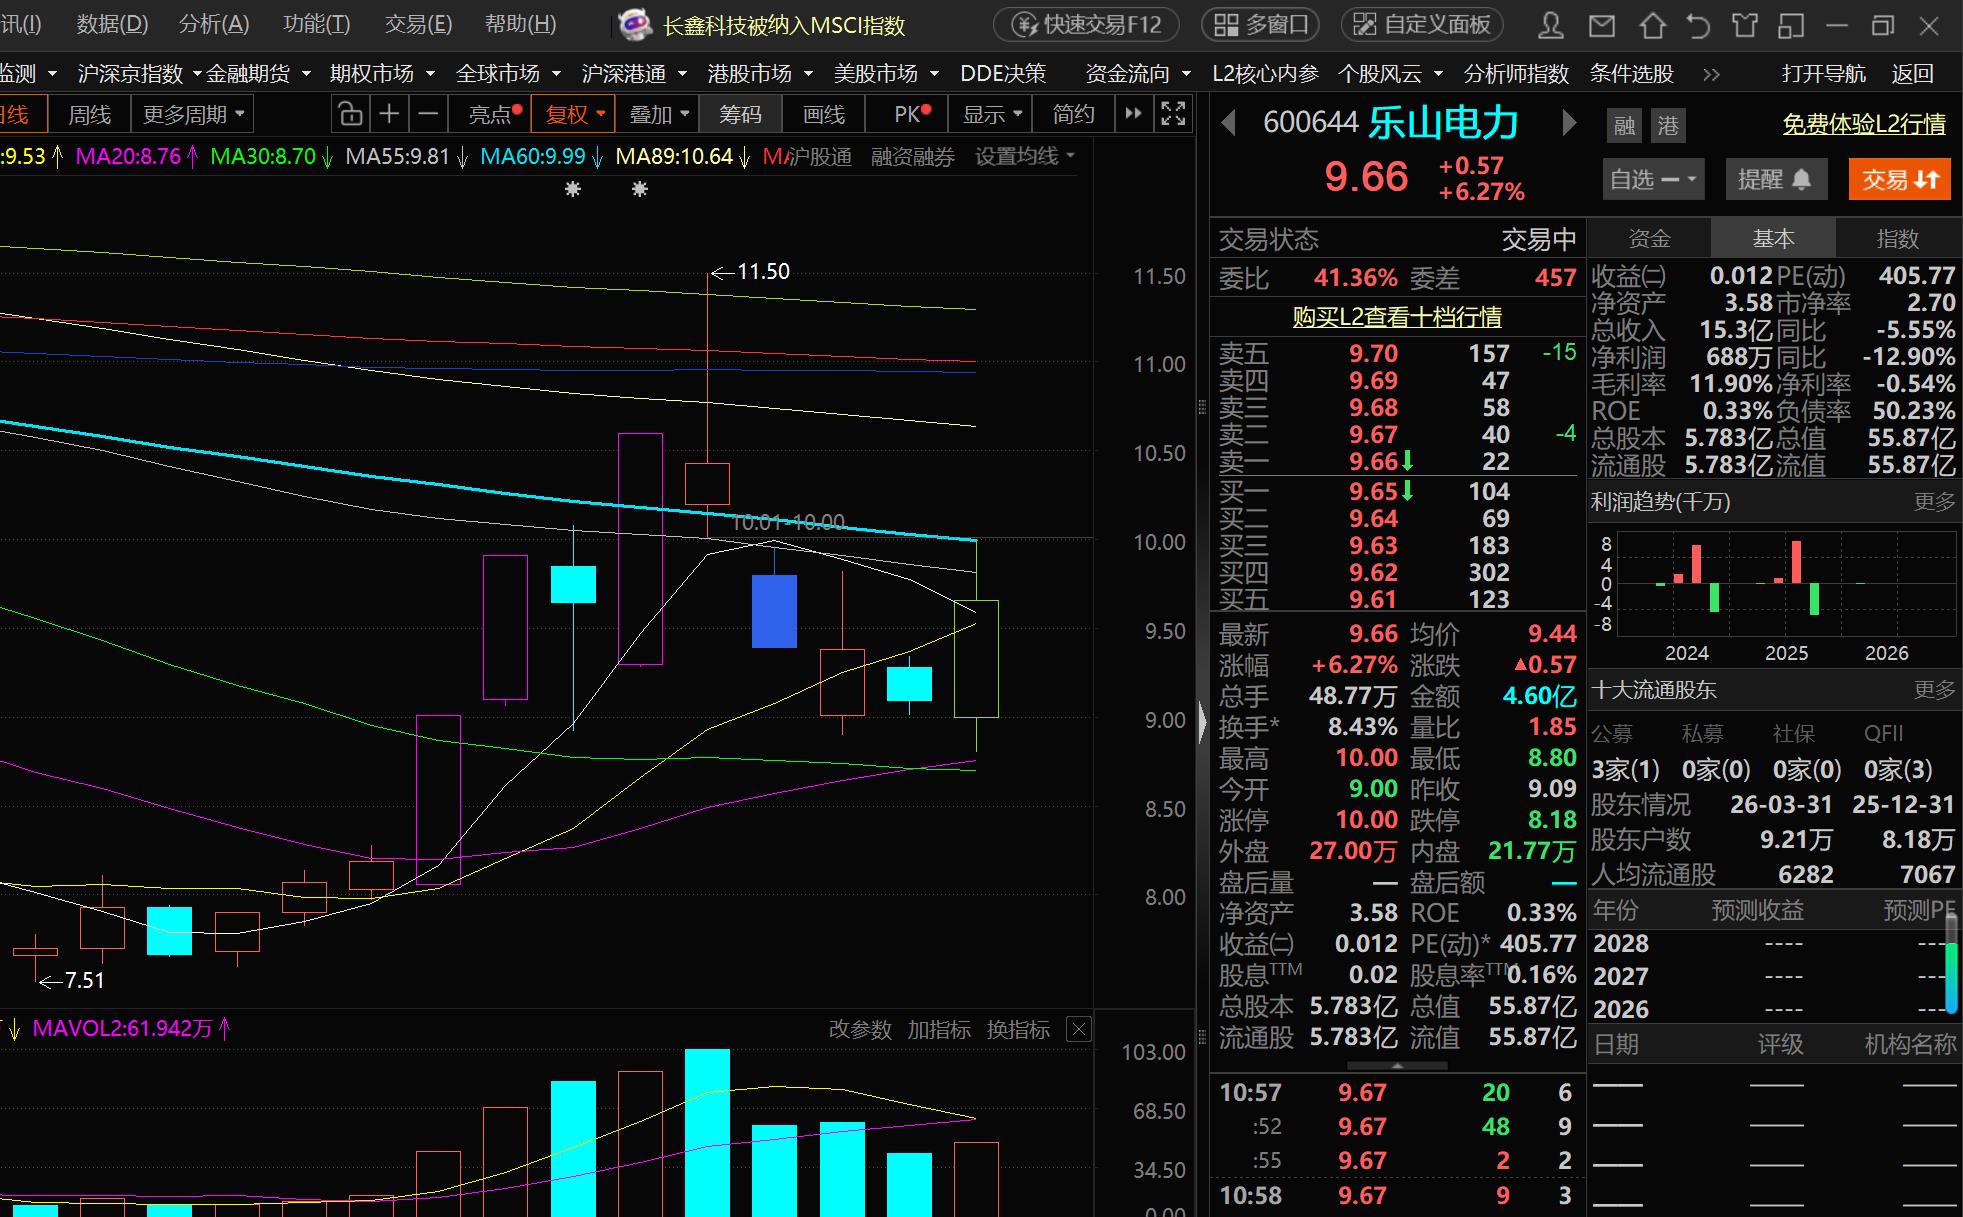Image resolution: width=1963 pixels, height=1217 pixels.
Task: Open the 功能(T) menu
Action: pyautogui.click(x=316, y=24)
